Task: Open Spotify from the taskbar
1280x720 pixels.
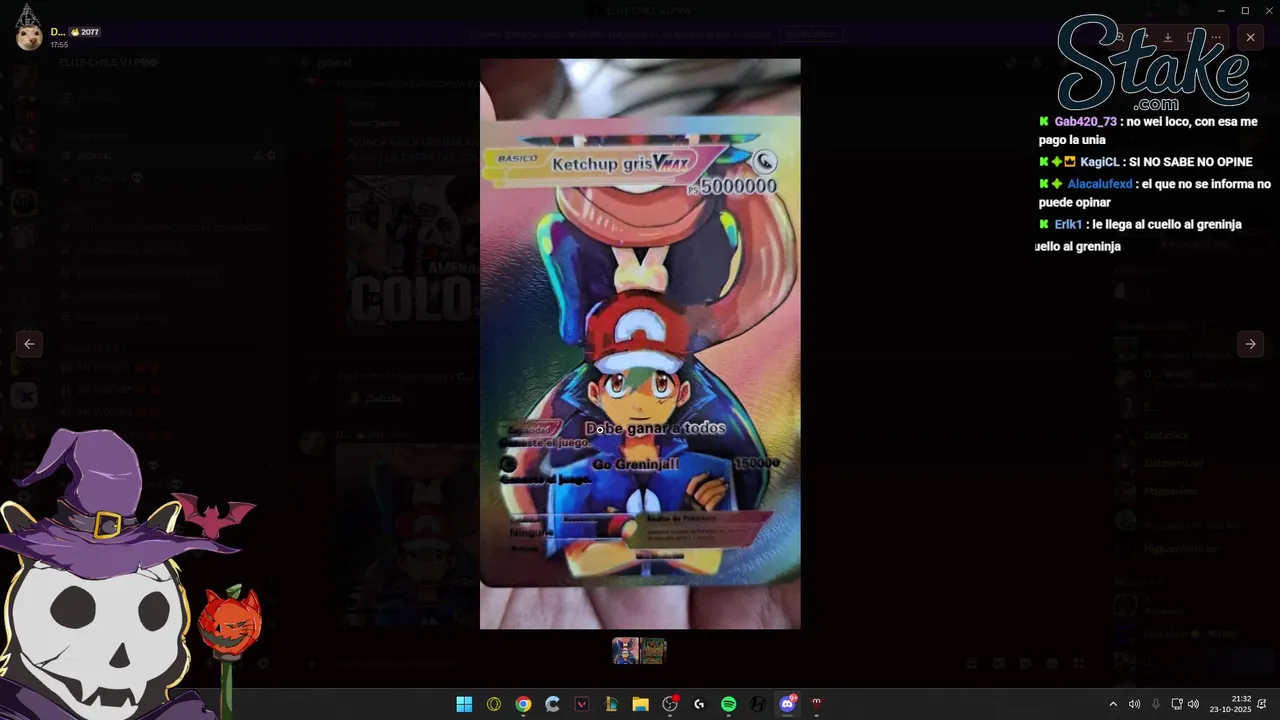Action: tap(729, 704)
